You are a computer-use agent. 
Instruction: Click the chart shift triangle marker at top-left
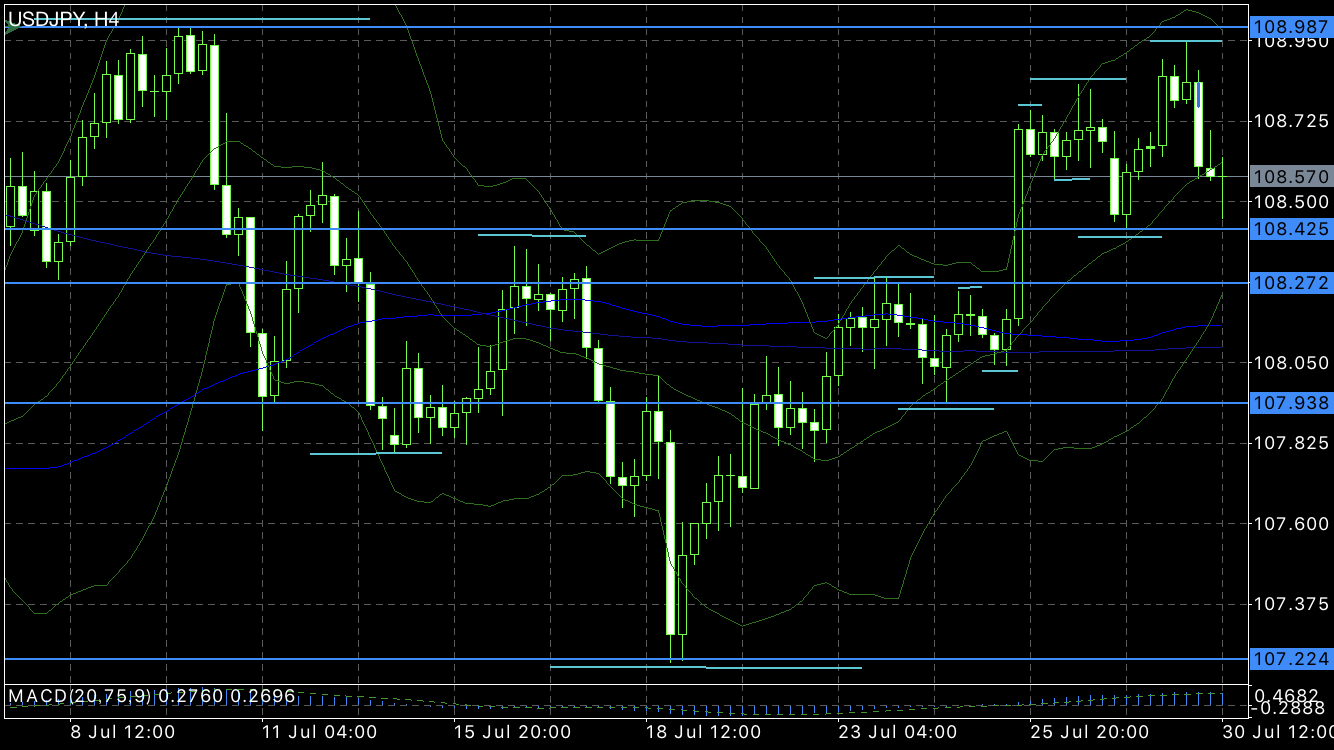point(11,29)
